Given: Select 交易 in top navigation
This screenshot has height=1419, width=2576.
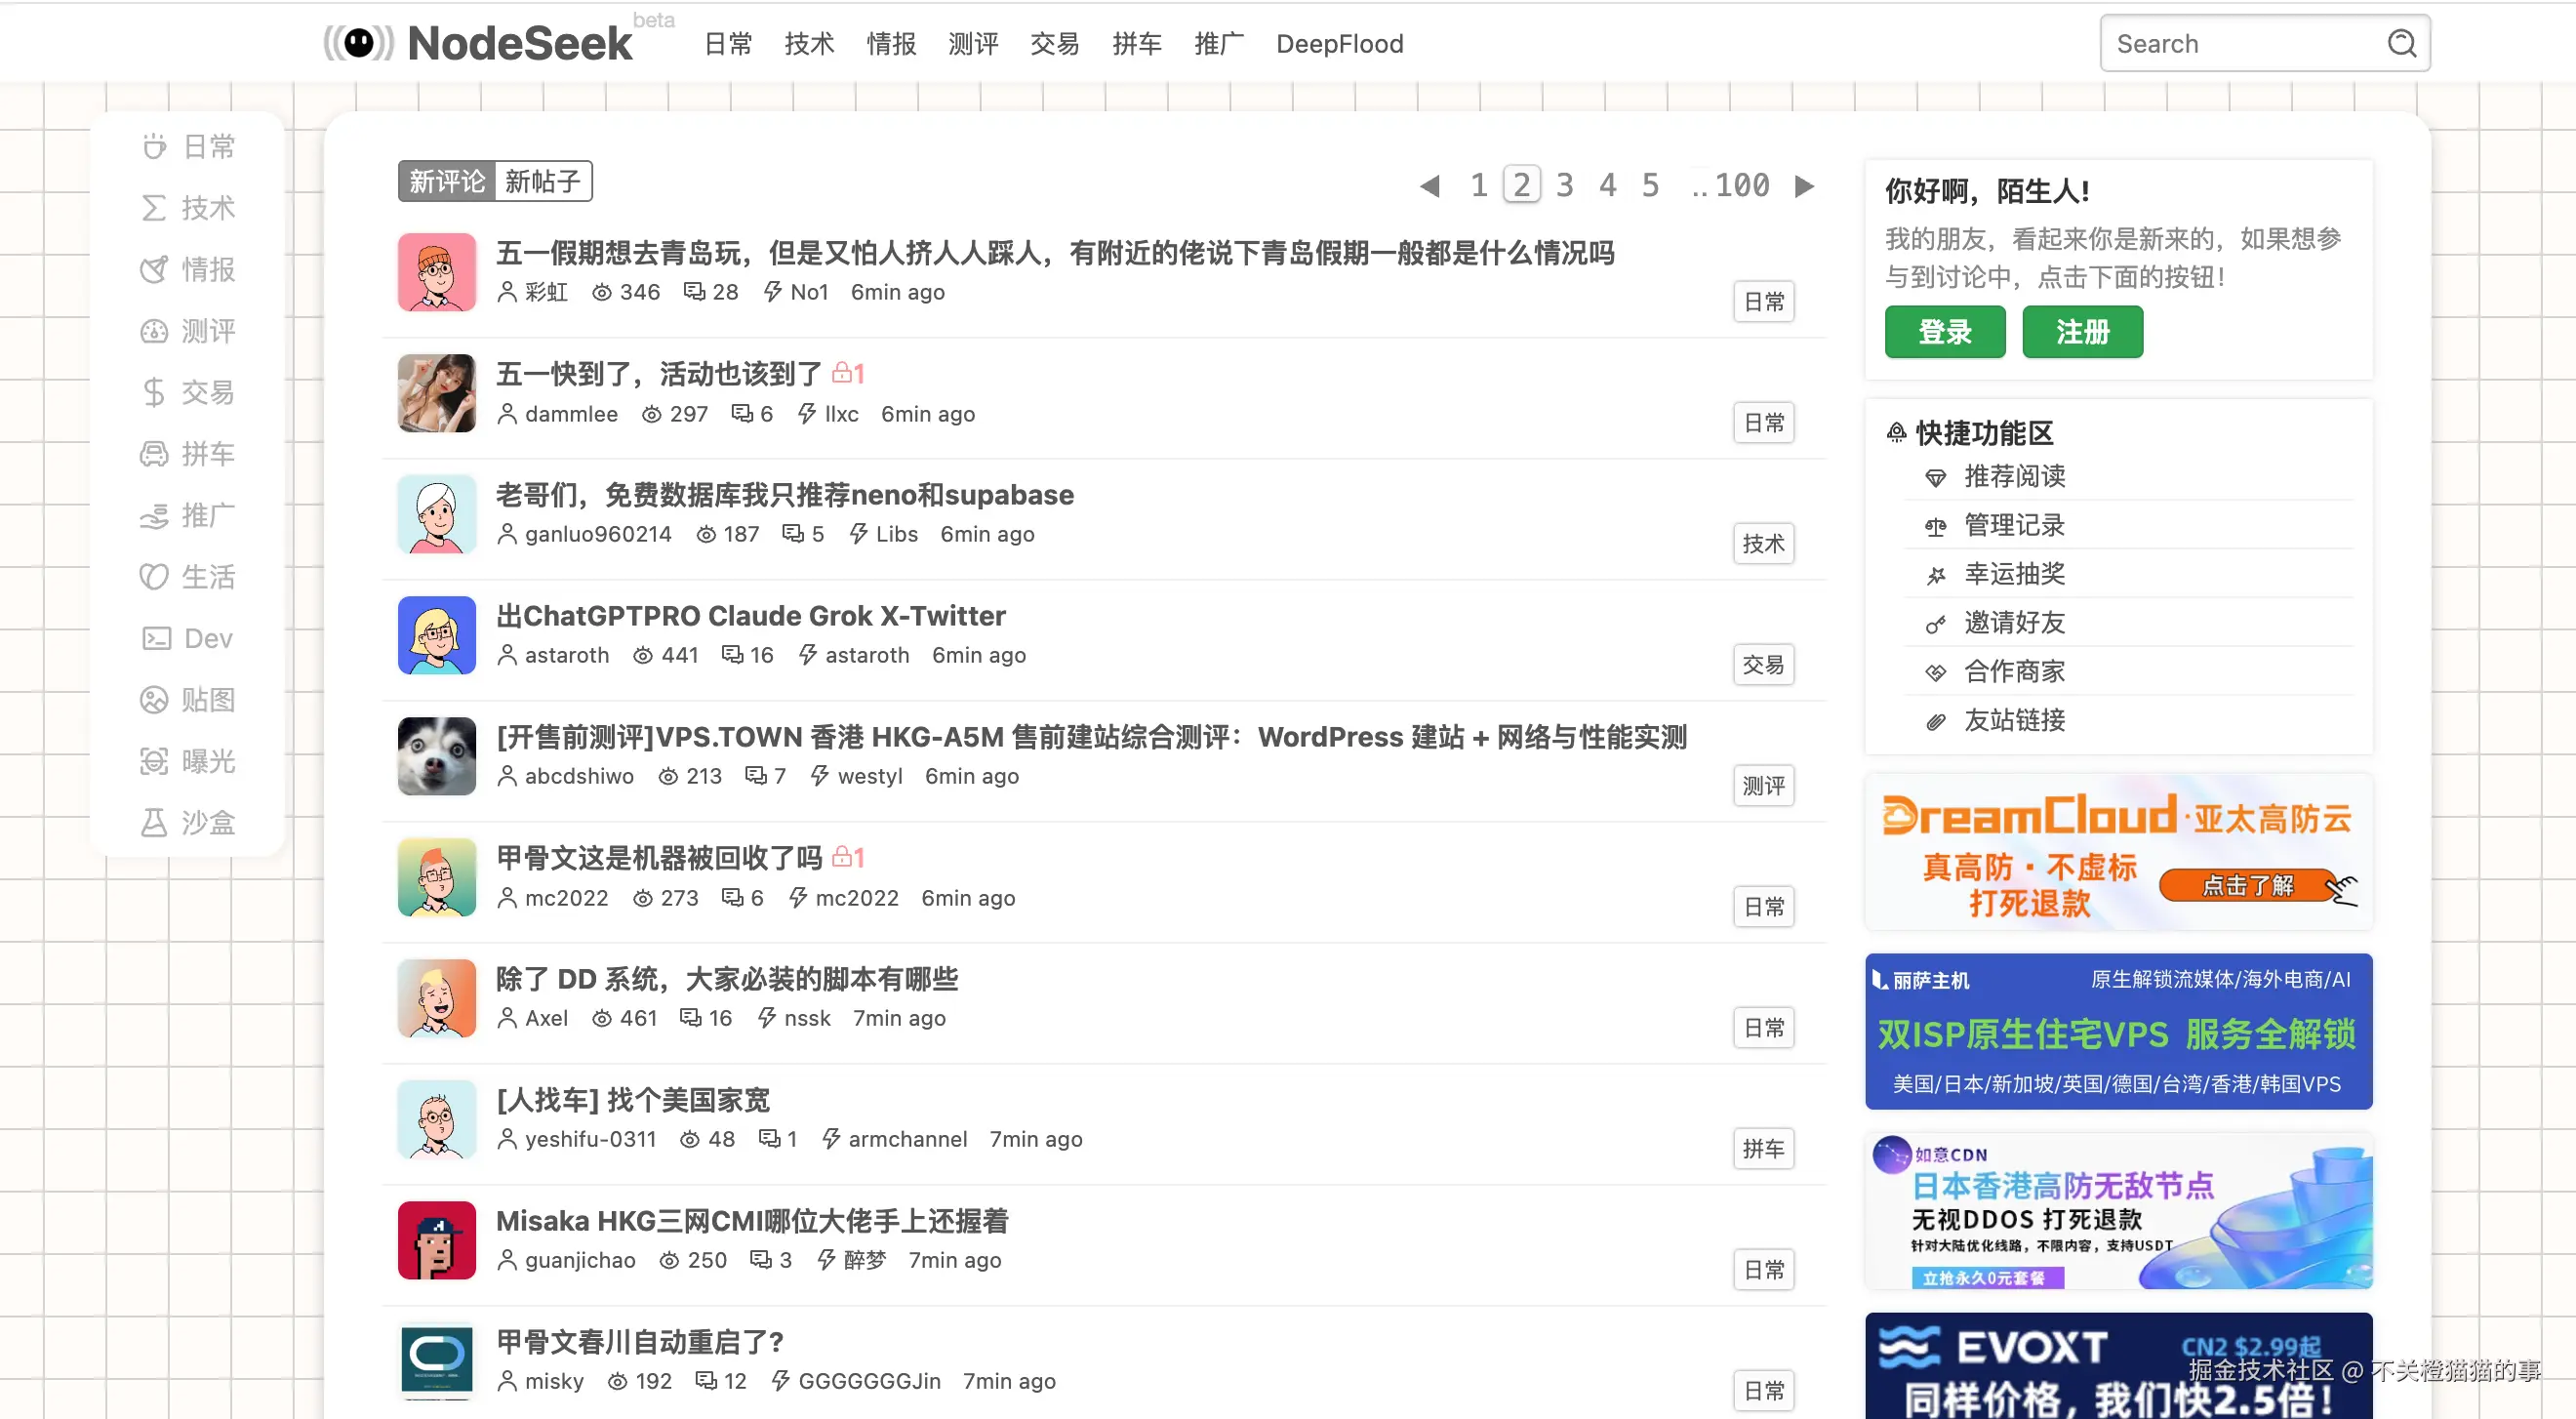Looking at the screenshot, I should pyautogui.click(x=1055, y=44).
